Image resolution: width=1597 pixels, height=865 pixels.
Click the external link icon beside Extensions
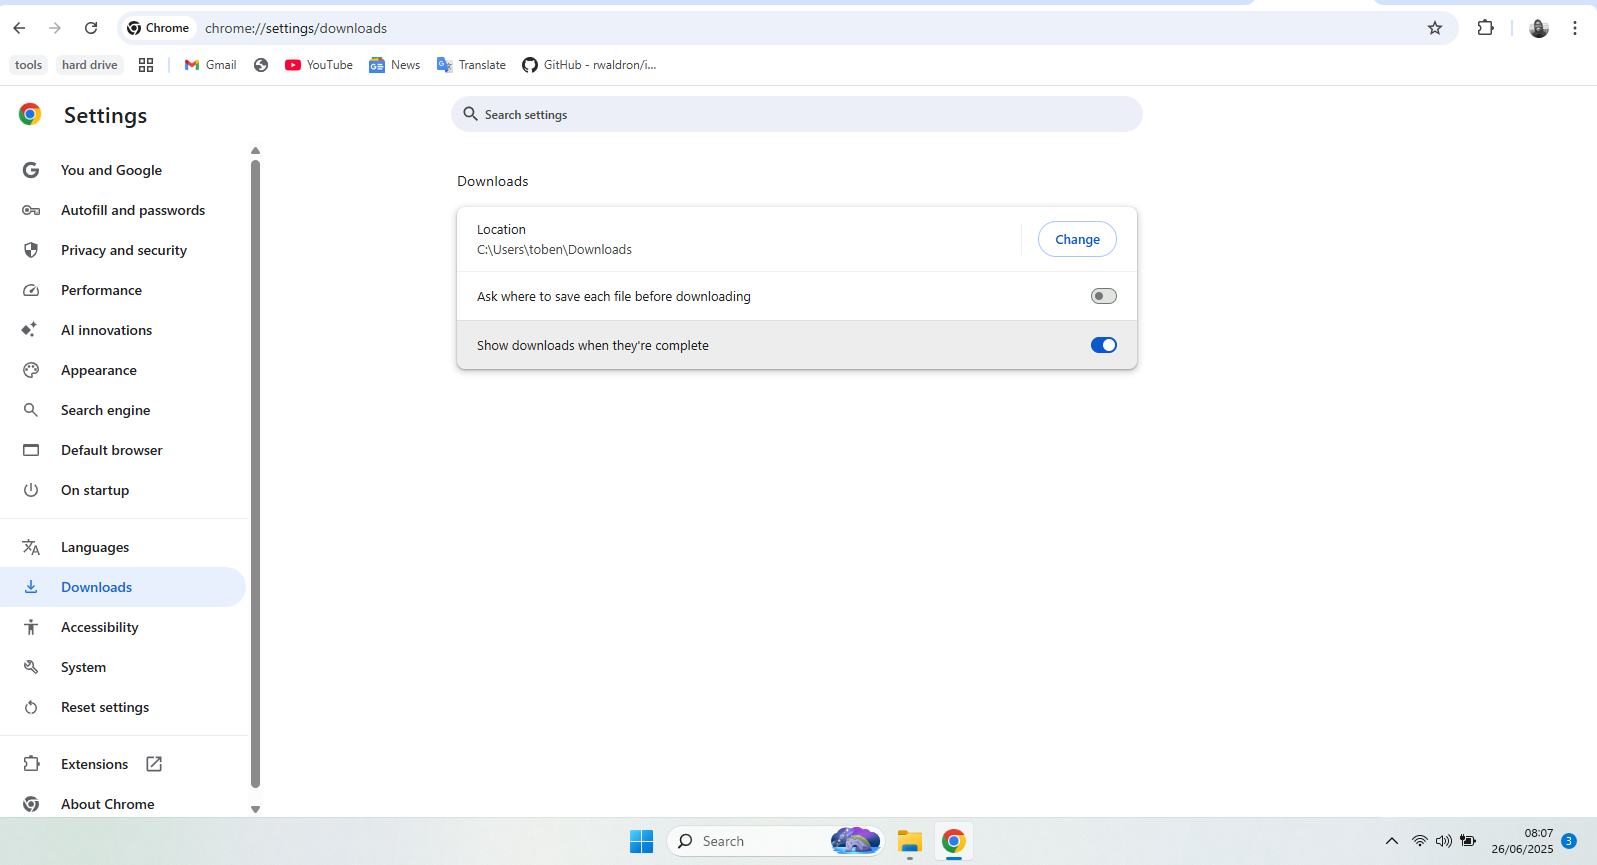(154, 764)
